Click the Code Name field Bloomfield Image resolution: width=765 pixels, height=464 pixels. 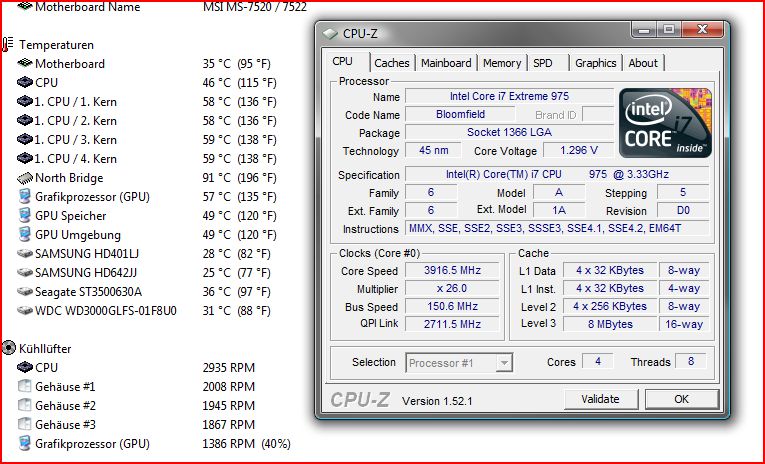tap(460, 114)
